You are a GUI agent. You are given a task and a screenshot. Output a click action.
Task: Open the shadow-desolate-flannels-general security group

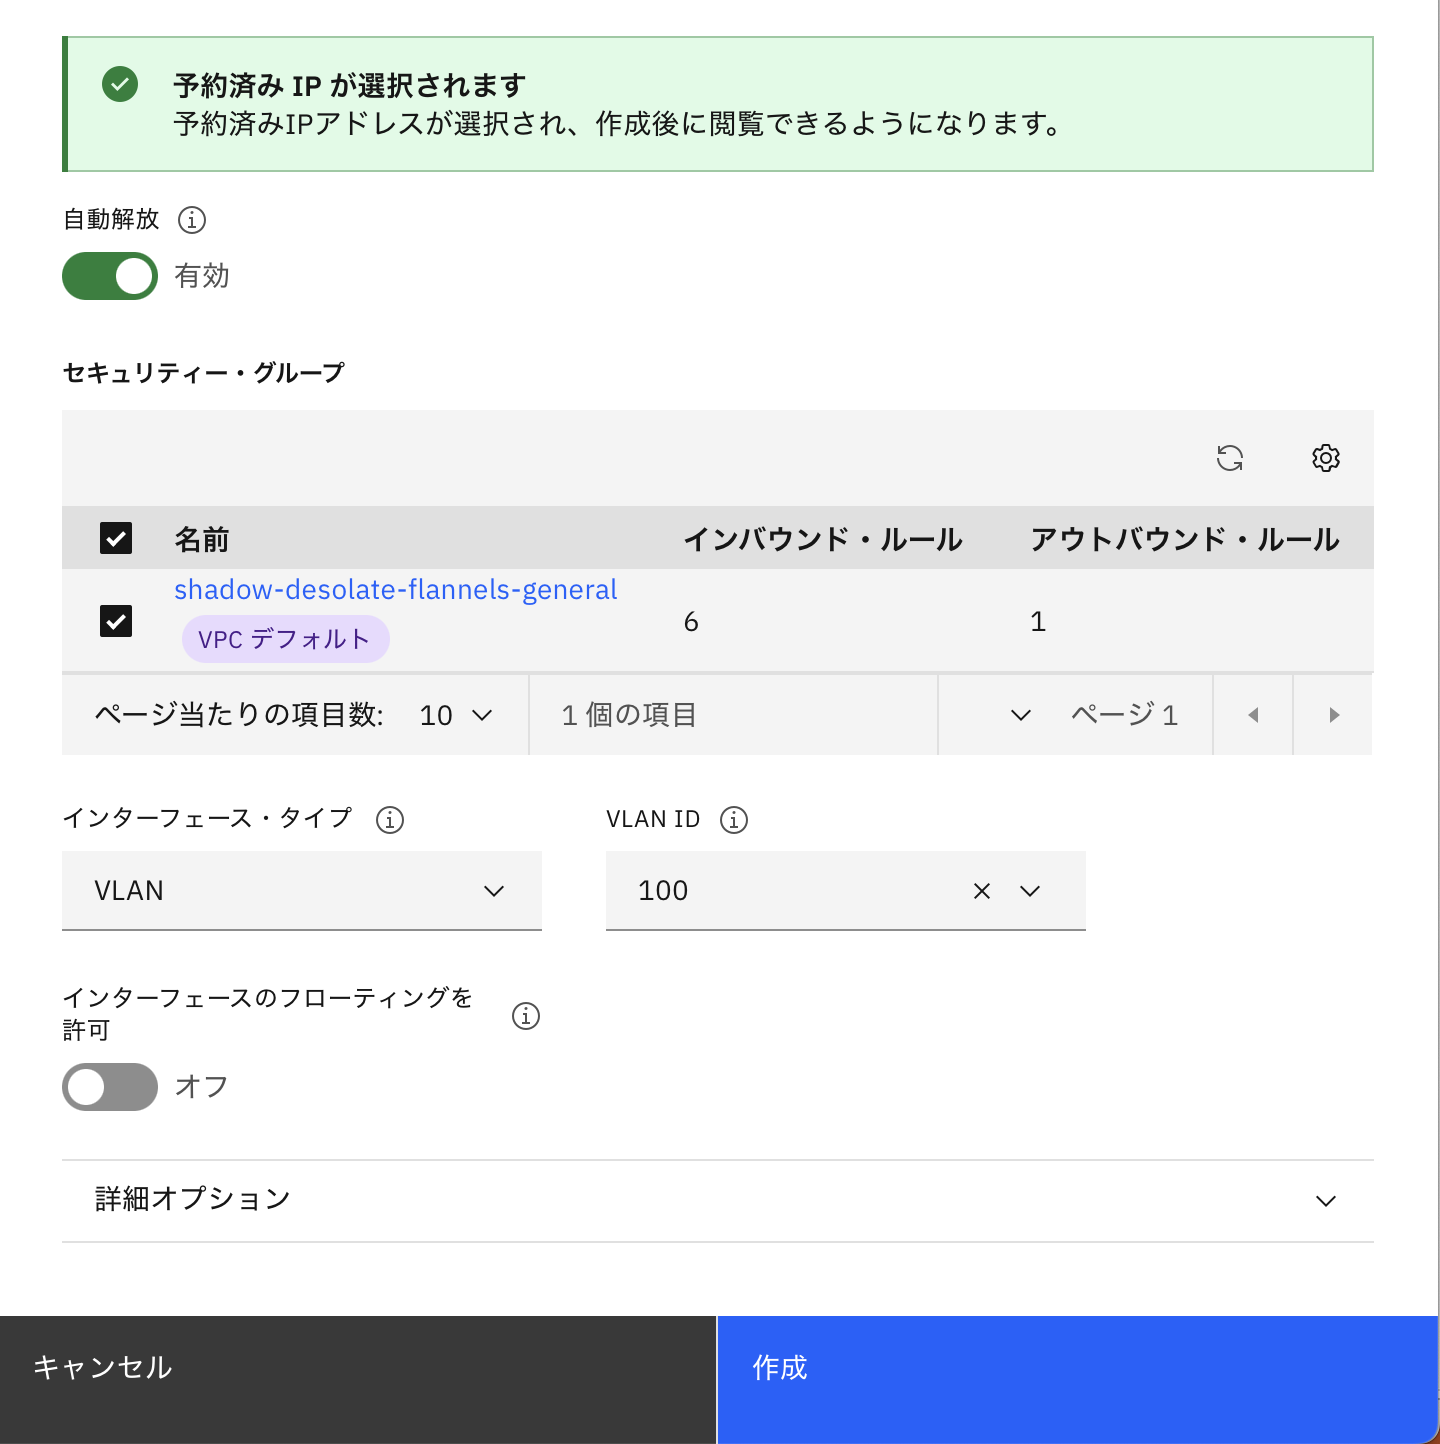pyautogui.click(x=395, y=590)
